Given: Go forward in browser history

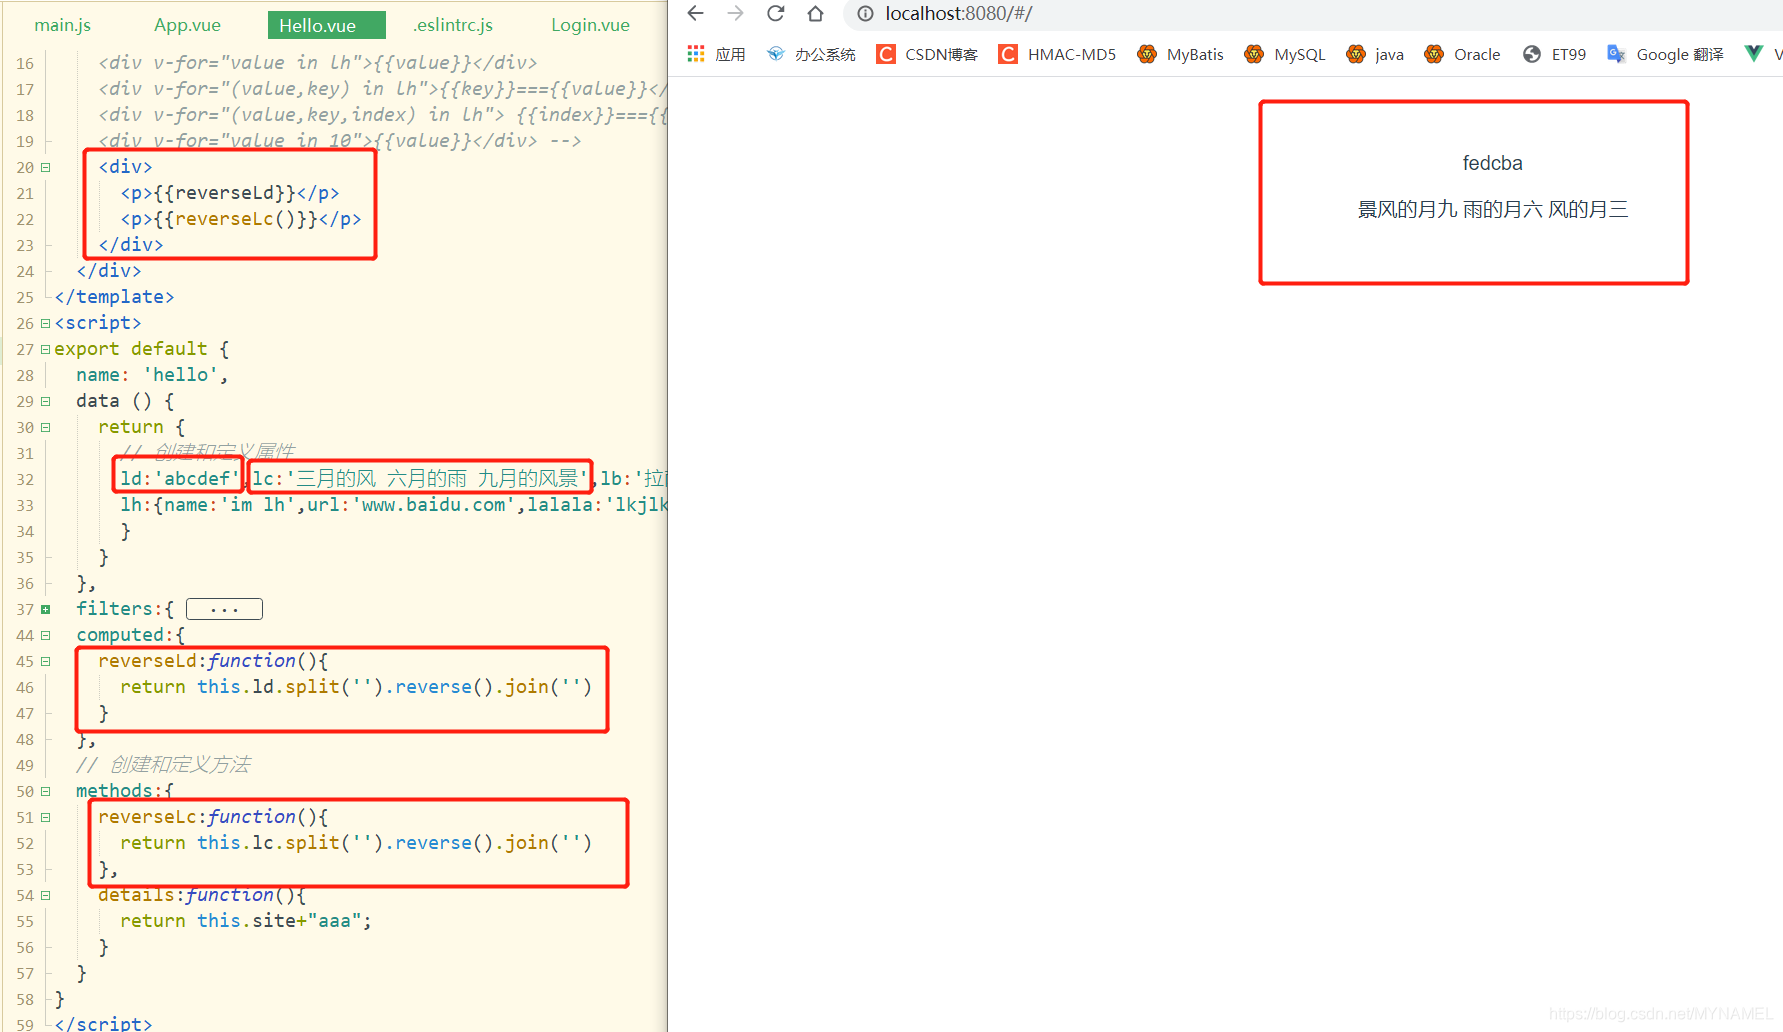Looking at the screenshot, I should tap(736, 13).
